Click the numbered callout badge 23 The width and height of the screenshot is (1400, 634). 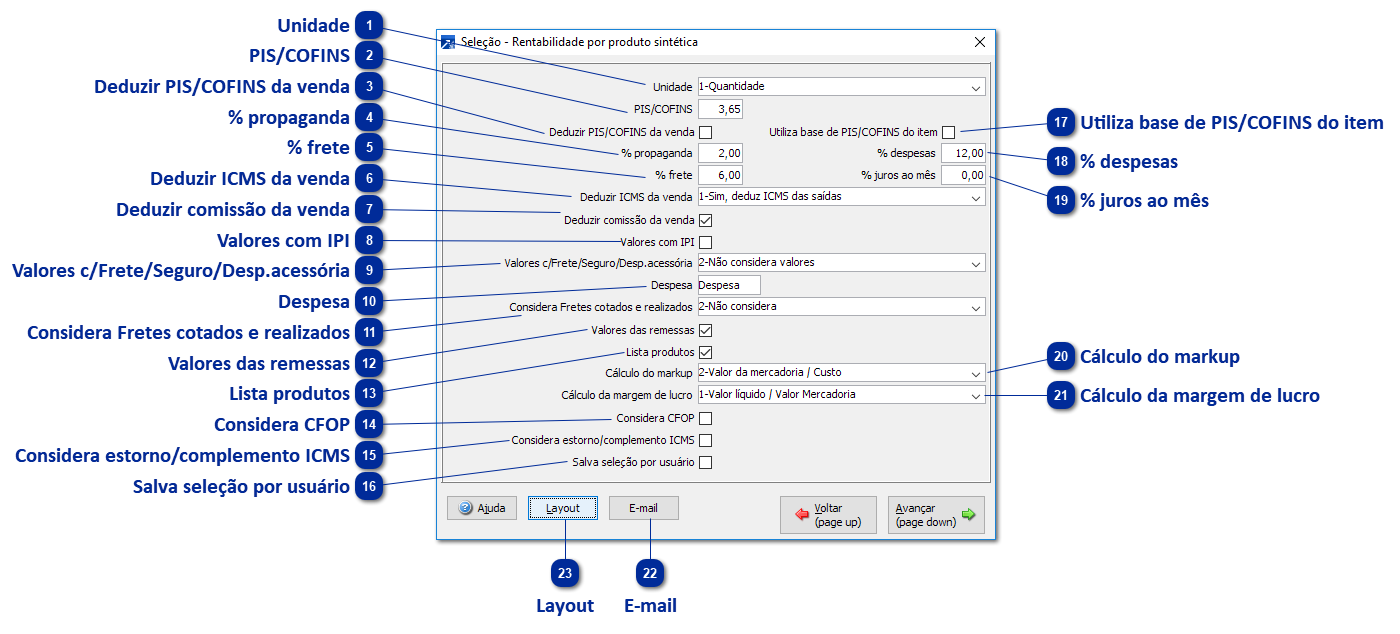pyautogui.click(x=566, y=574)
